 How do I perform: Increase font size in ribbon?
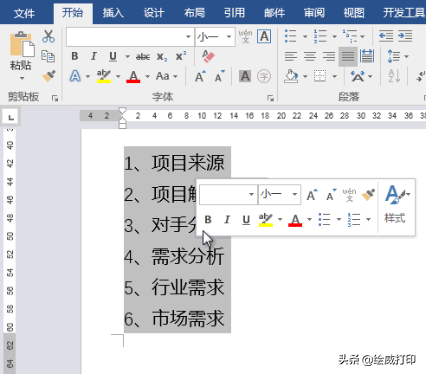pyautogui.click(x=200, y=76)
